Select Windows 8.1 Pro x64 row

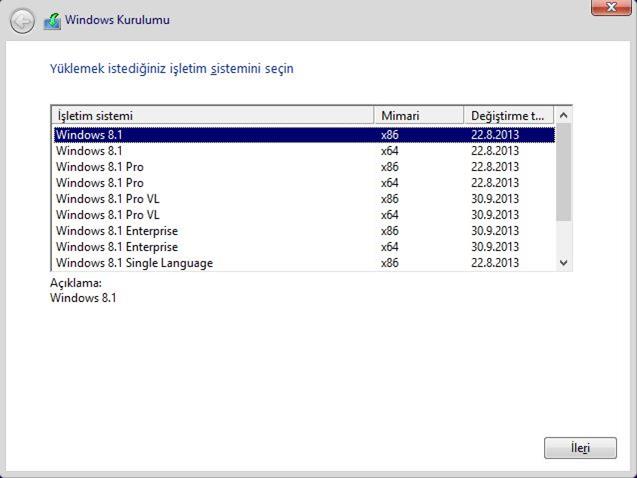point(304,183)
